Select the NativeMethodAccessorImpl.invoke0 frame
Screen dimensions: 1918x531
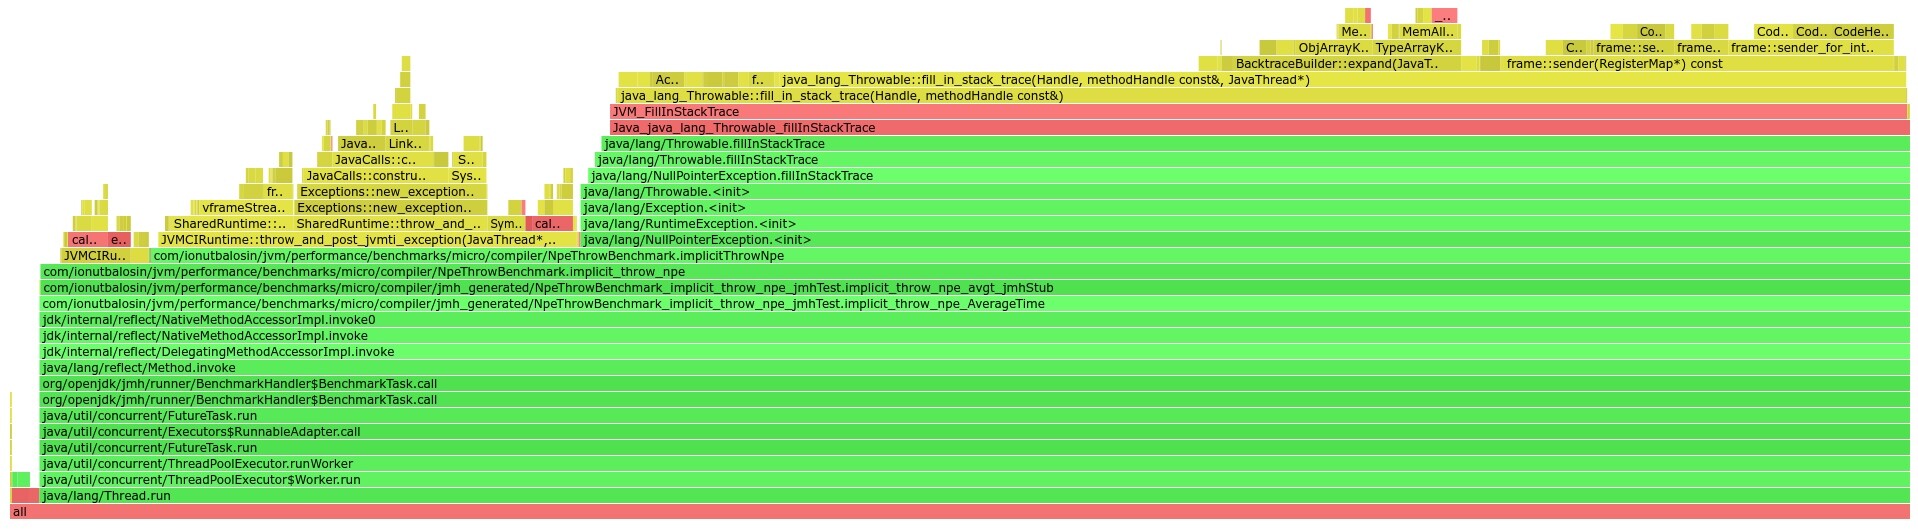tap(974, 320)
